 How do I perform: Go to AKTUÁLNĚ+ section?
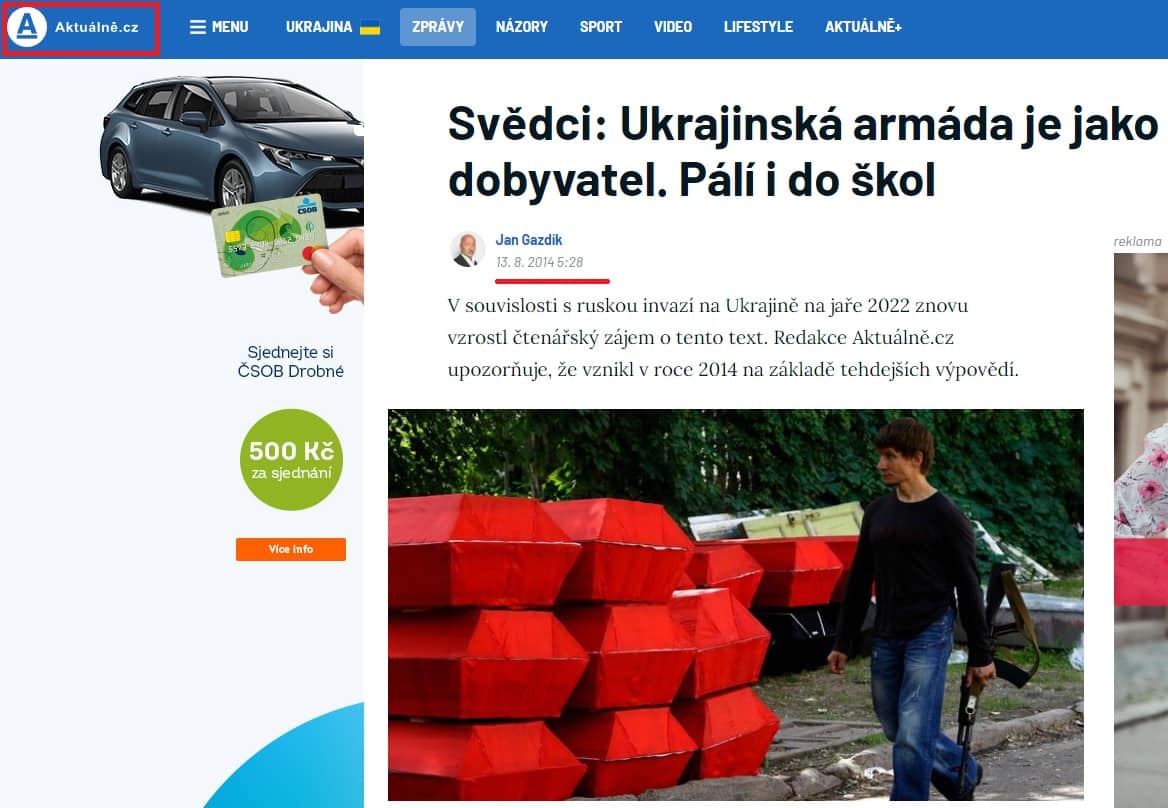tap(863, 28)
